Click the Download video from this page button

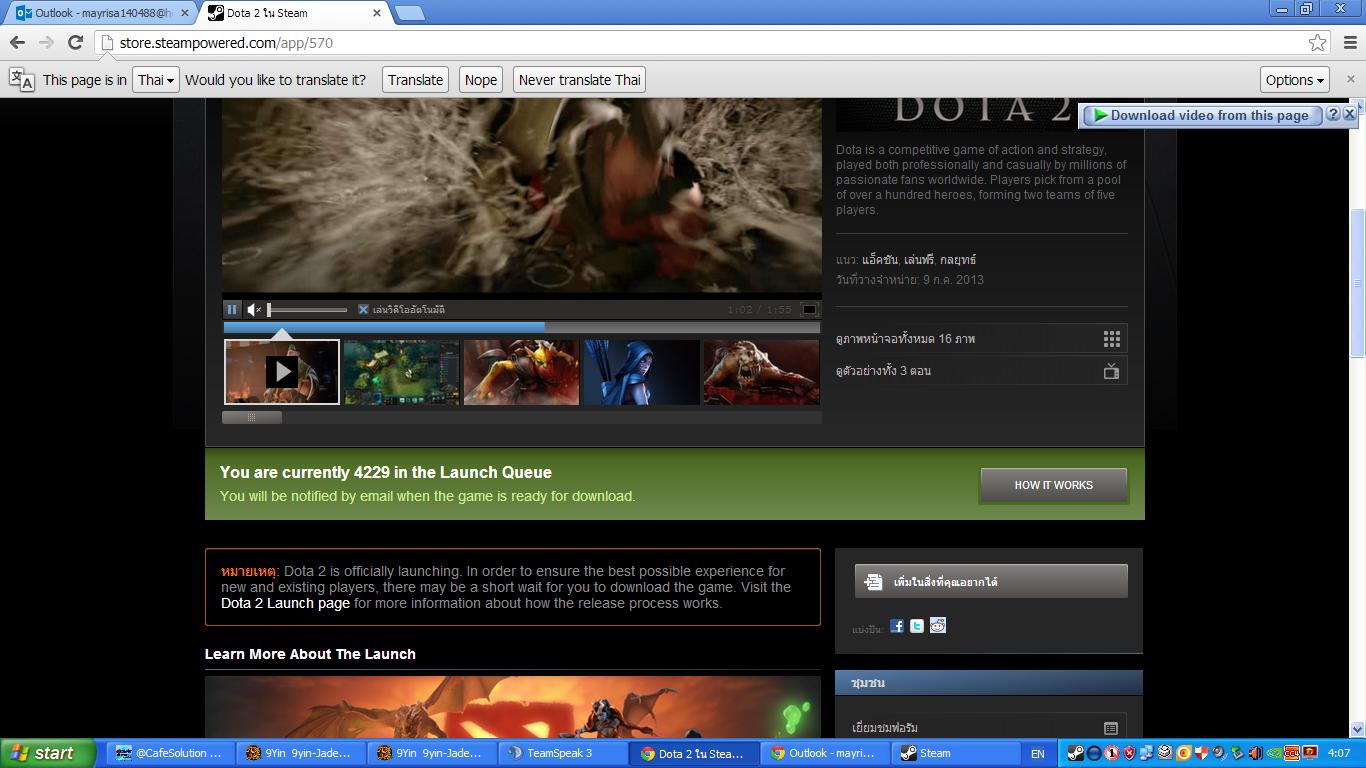[1202, 115]
